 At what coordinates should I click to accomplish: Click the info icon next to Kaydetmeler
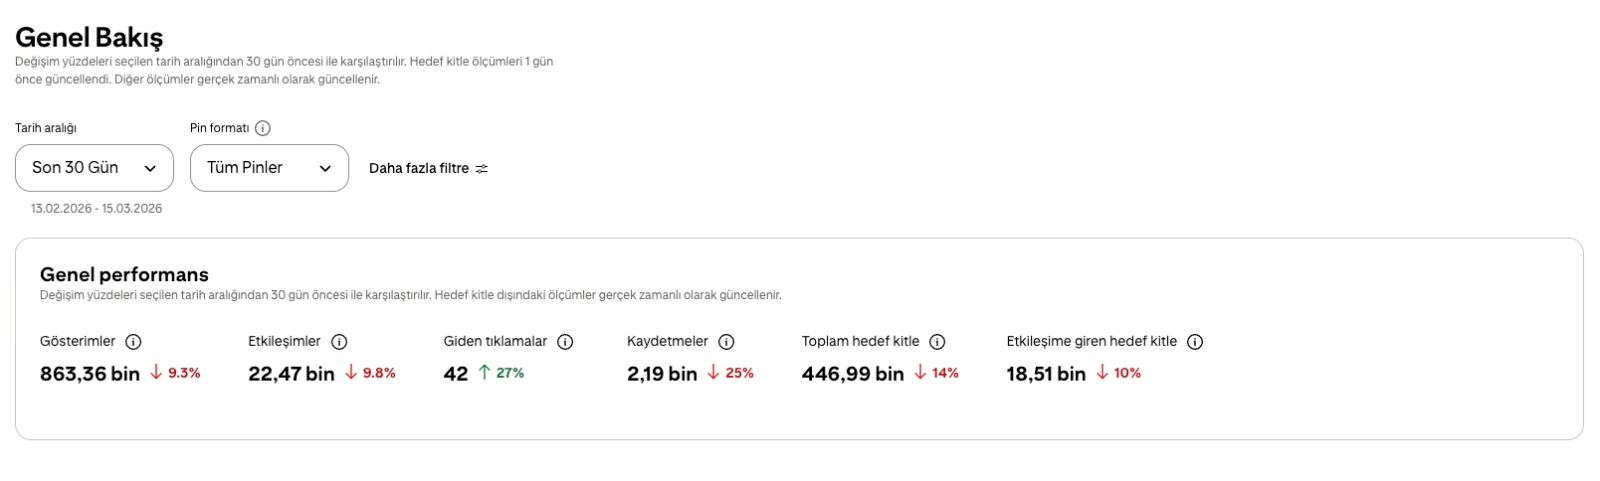(726, 342)
